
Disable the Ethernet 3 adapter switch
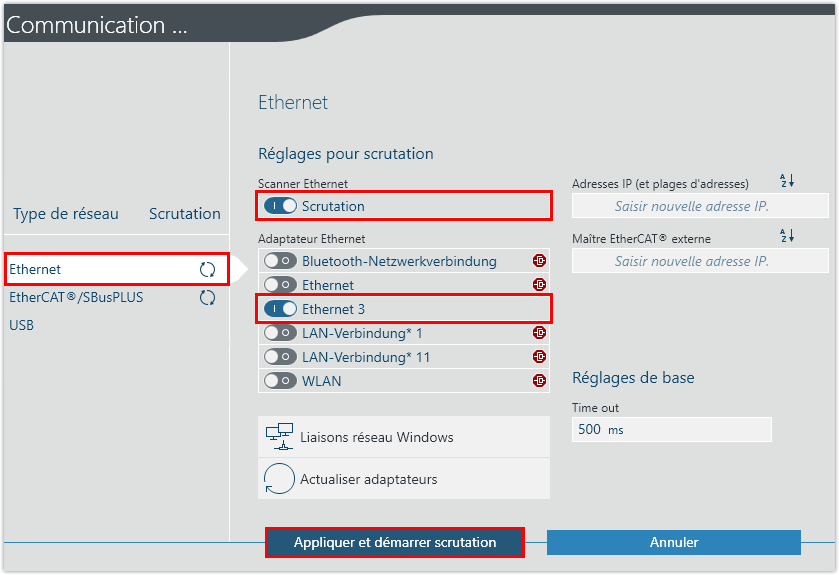tap(281, 309)
